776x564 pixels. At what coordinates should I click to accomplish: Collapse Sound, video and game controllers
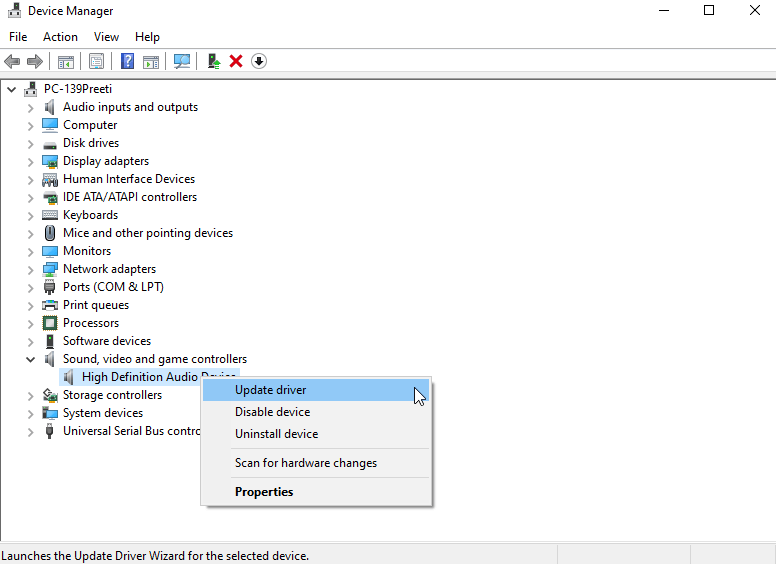(31, 359)
